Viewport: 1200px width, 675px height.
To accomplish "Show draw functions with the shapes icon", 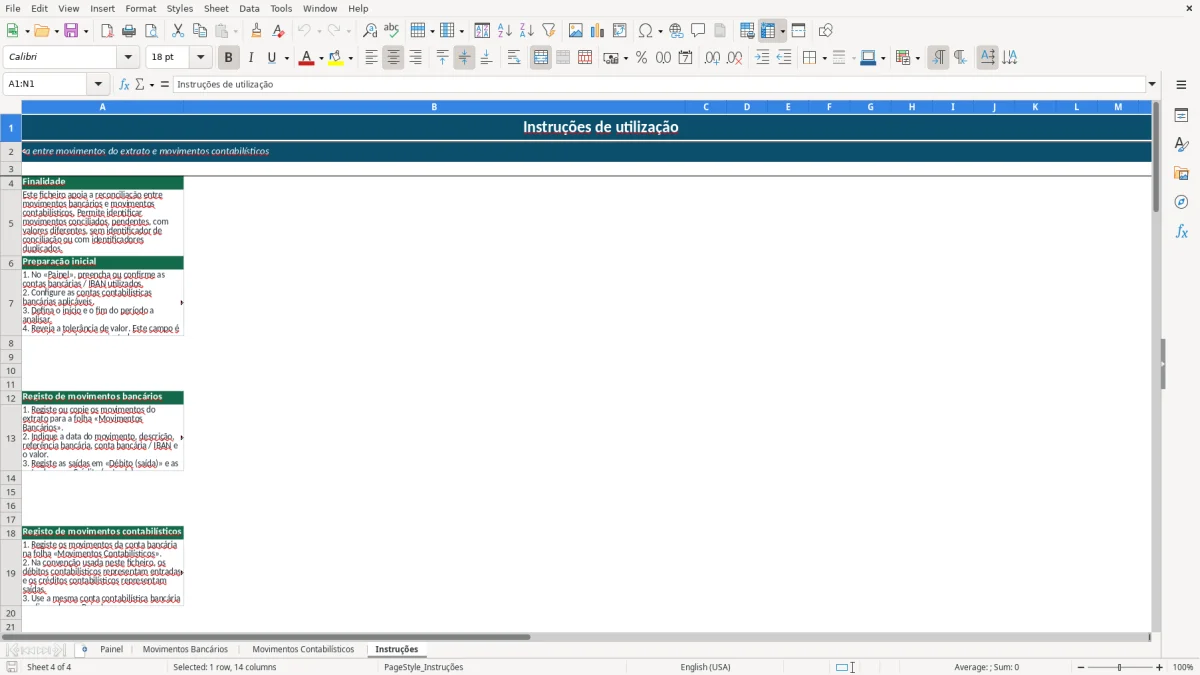I will click(x=826, y=31).
